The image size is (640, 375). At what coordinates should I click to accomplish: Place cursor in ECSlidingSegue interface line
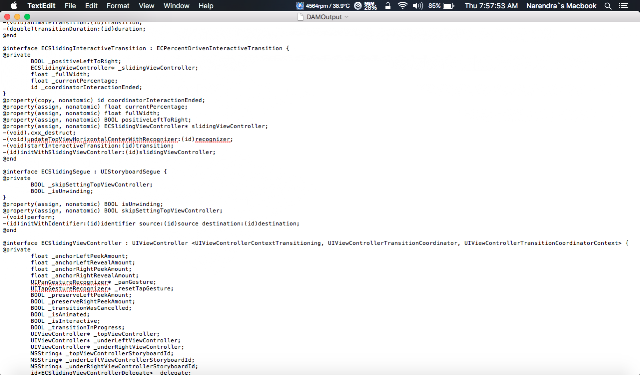click(85, 171)
